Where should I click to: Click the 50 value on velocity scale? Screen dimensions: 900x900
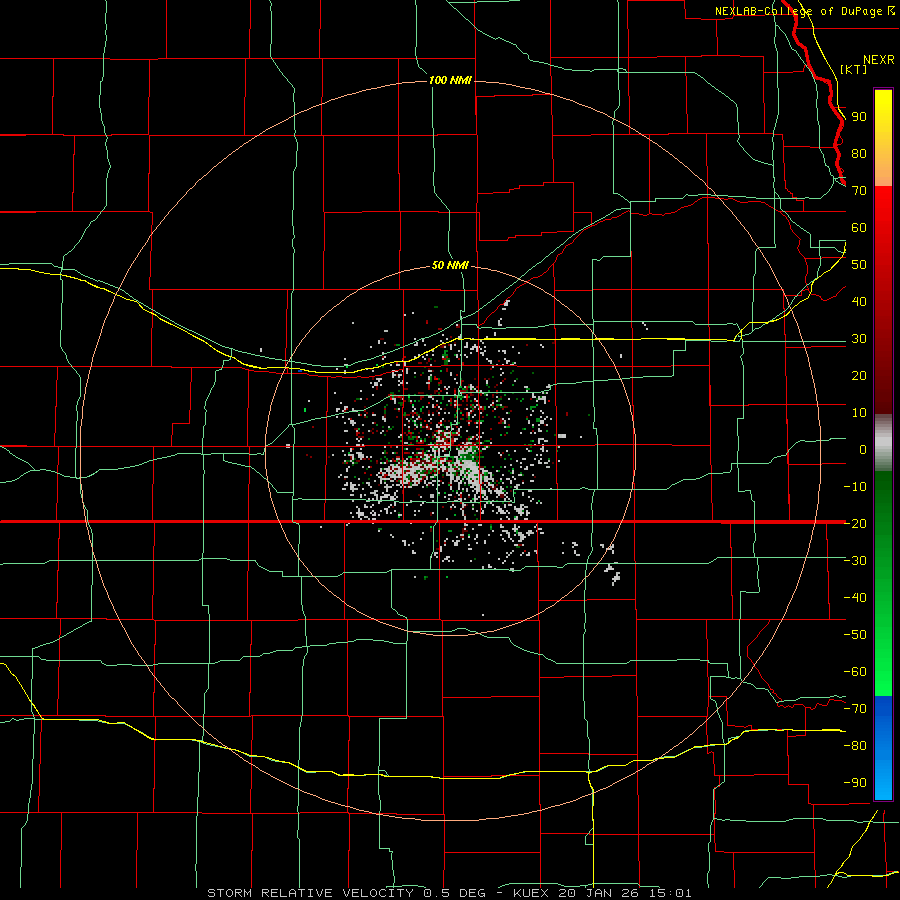tap(859, 265)
